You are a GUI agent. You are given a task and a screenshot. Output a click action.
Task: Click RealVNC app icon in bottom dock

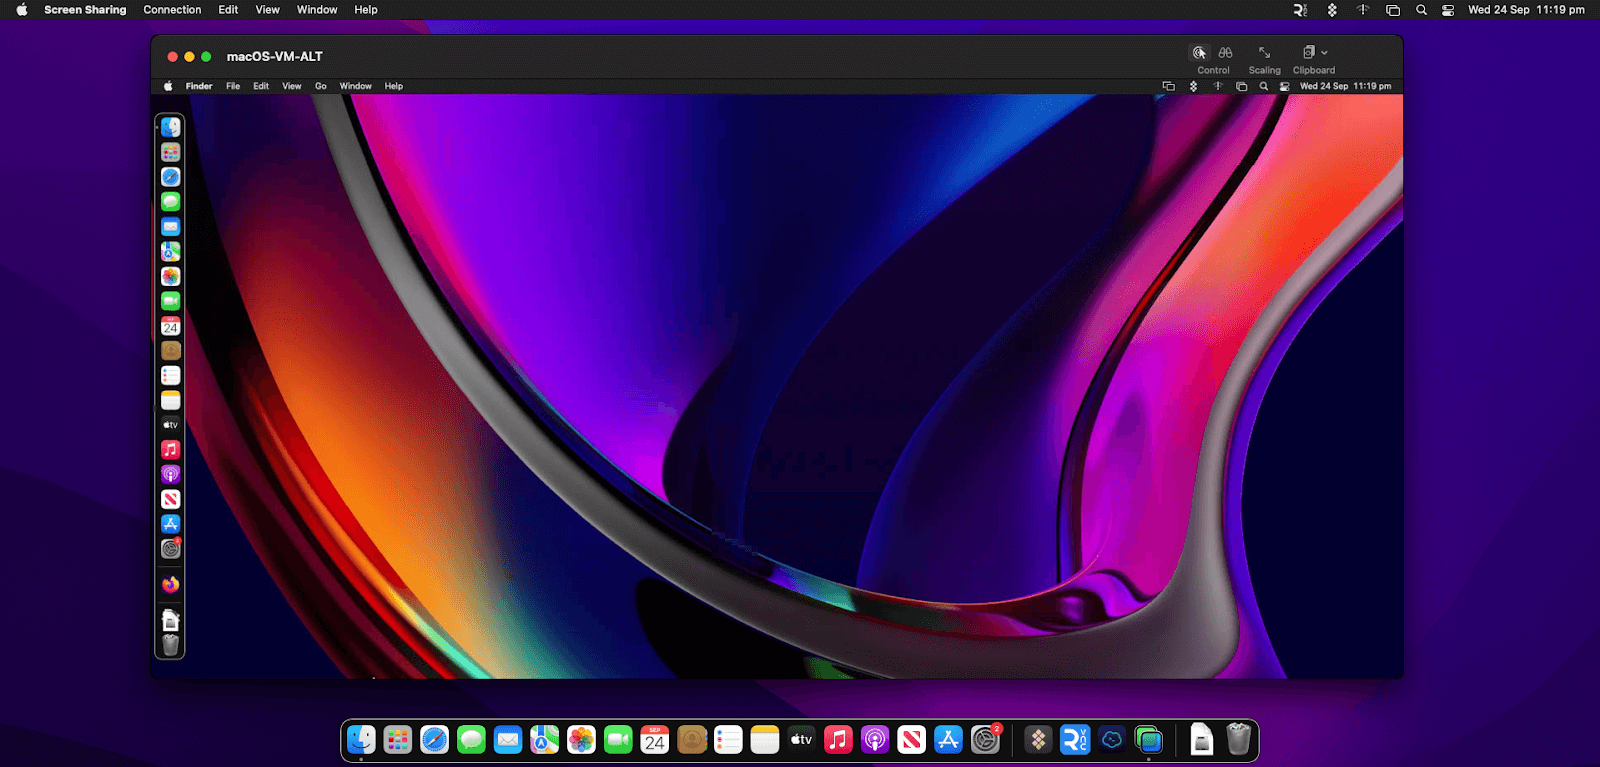click(x=1075, y=740)
